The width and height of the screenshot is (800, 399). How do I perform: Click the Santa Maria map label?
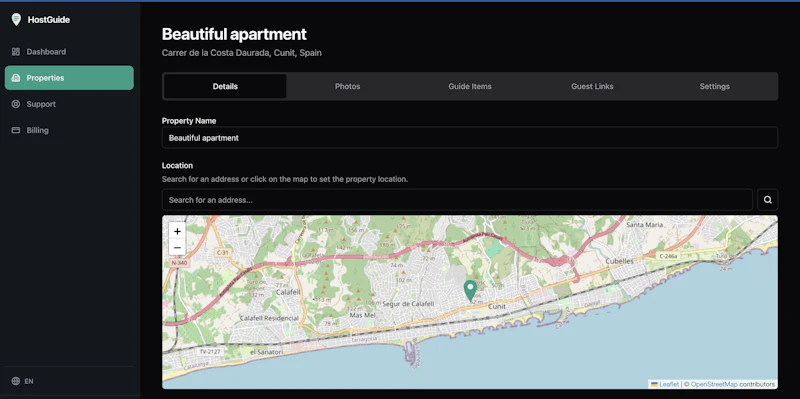(x=644, y=225)
